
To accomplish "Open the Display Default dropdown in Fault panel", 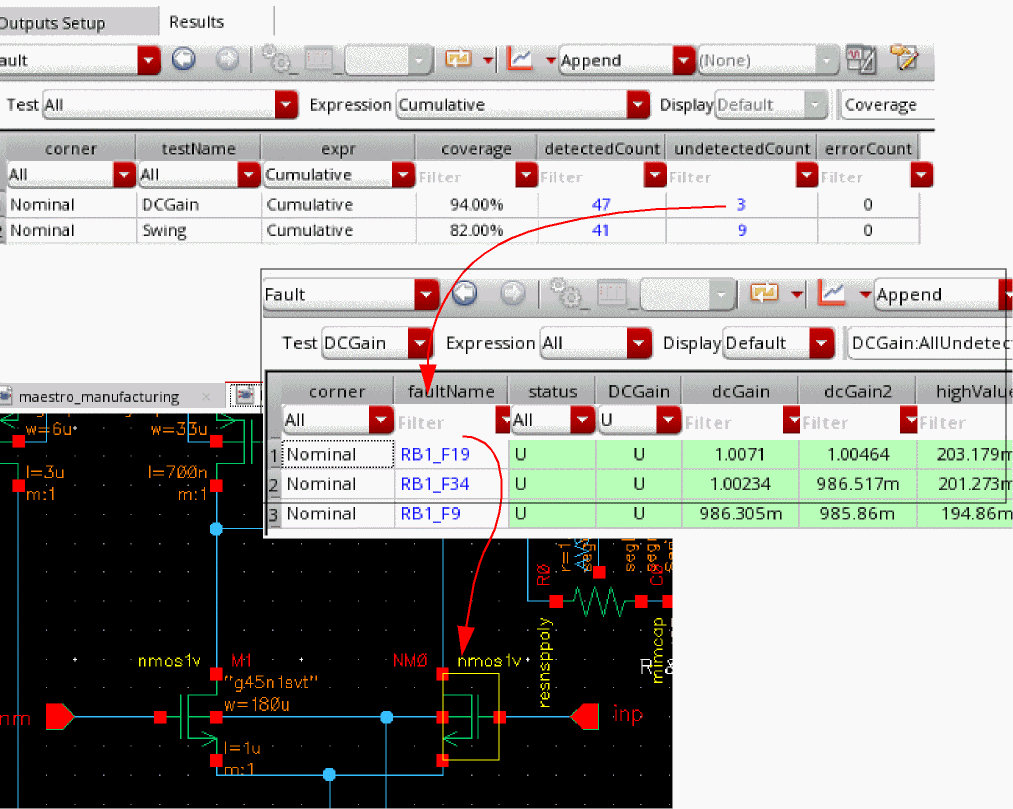I will coord(779,343).
